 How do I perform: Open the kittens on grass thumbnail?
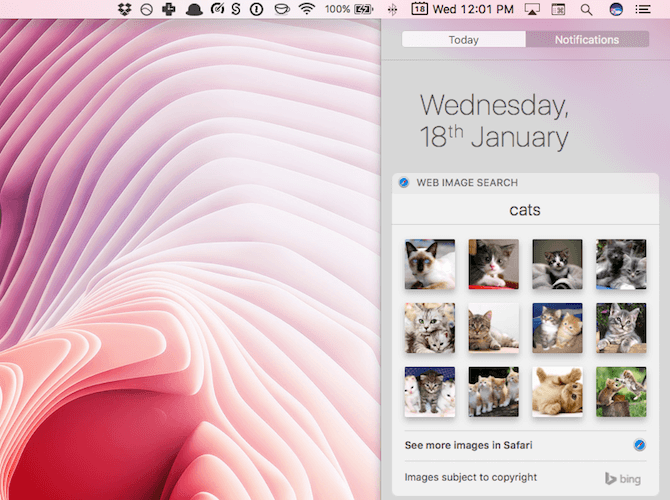(621, 391)
